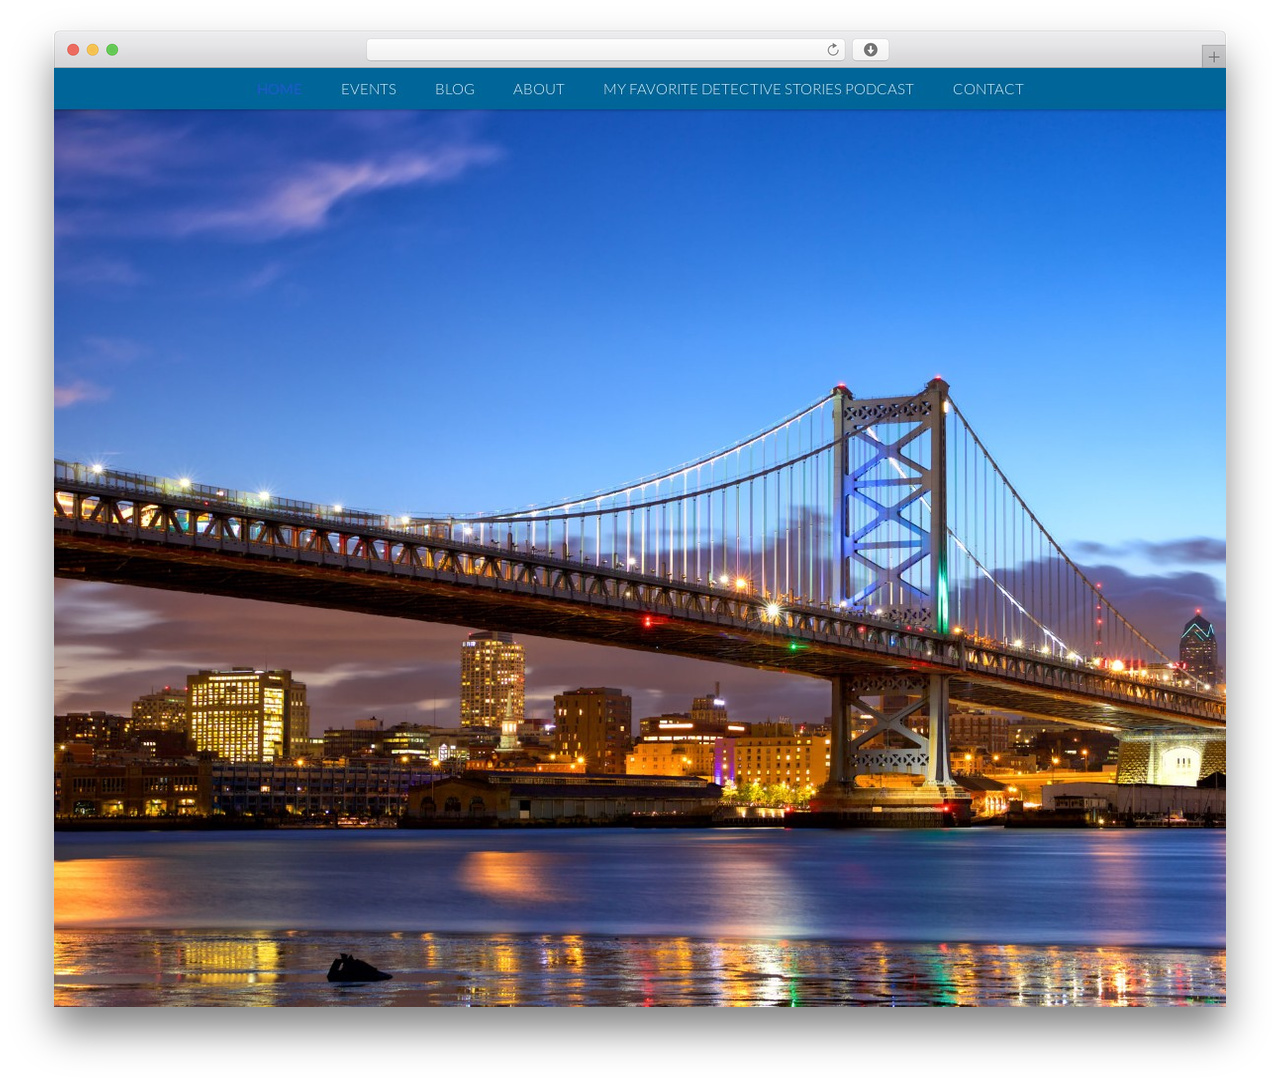
Task: Open the BLOG menu item
Action: (455, 89)
